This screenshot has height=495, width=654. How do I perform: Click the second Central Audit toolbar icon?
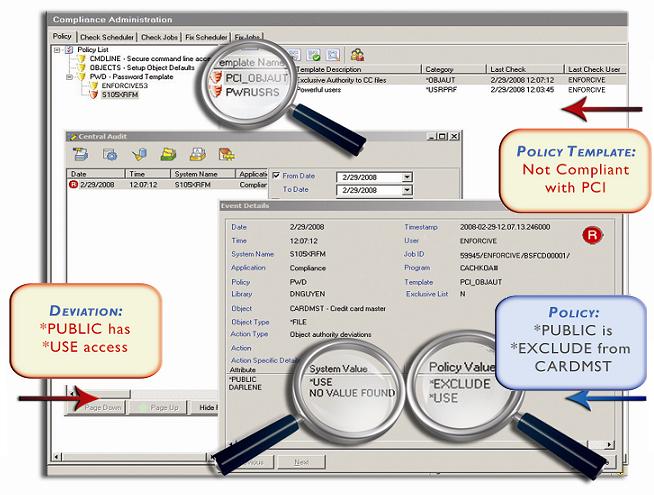(x=110, y=153)
